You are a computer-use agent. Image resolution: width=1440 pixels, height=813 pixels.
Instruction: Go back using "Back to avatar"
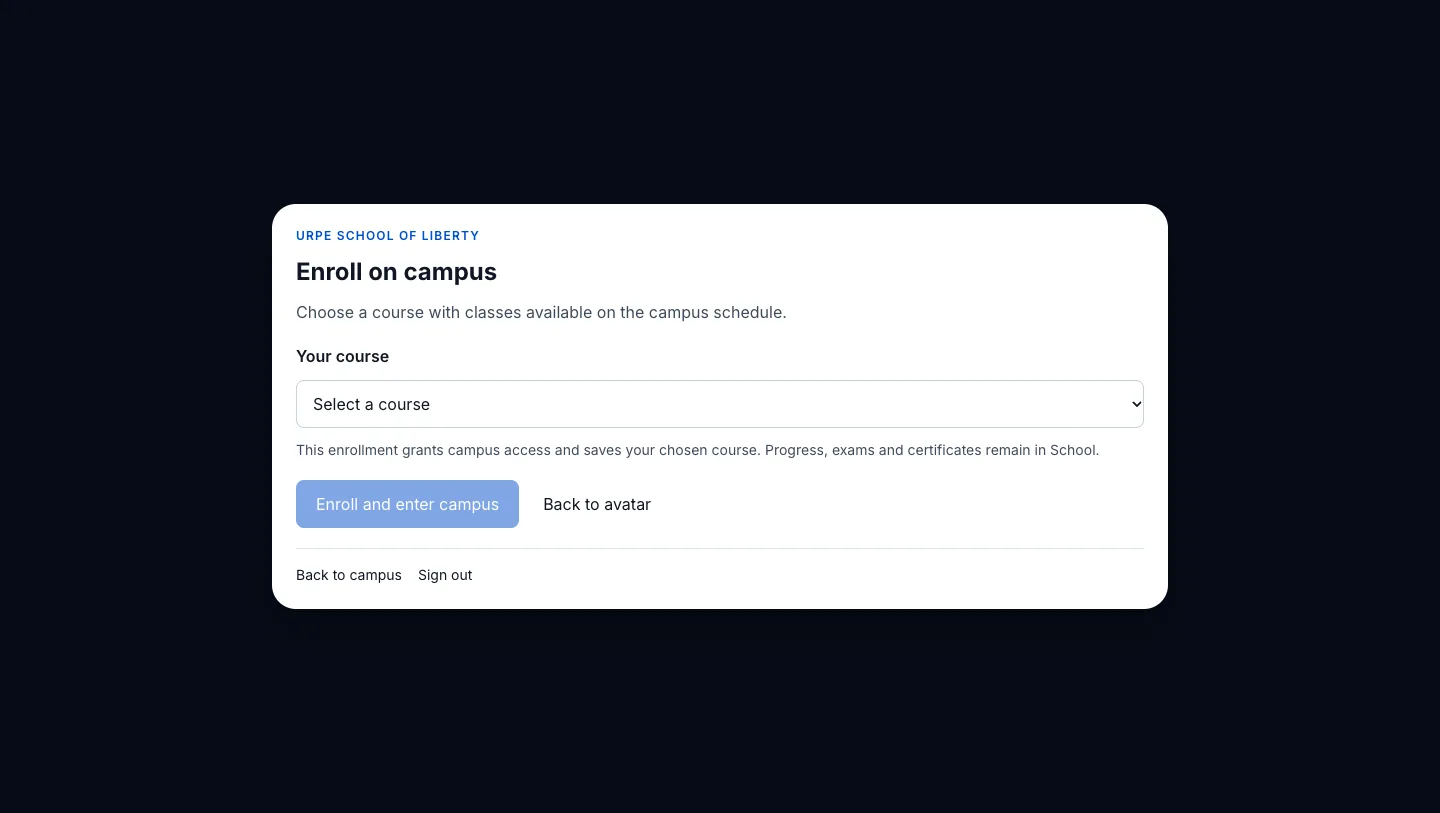coord(597,504)
